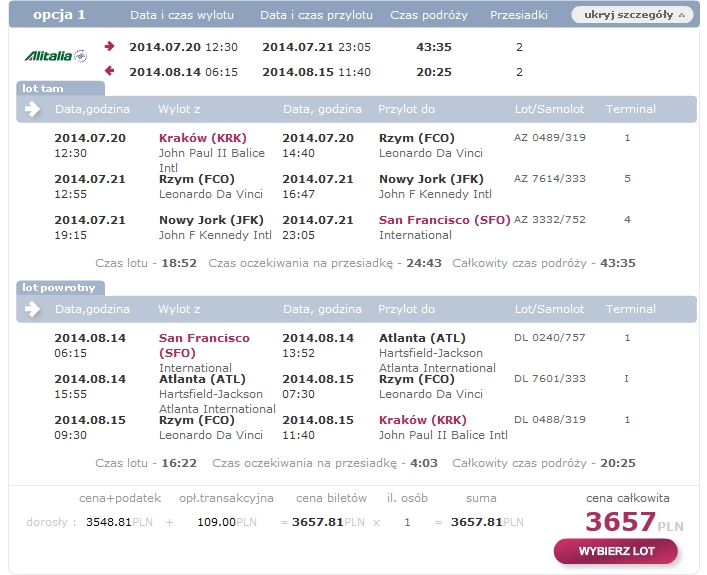Click San Francisco (SFO) arrival in outbound flight
Screen dimensions: 707x575
[444, 220]
